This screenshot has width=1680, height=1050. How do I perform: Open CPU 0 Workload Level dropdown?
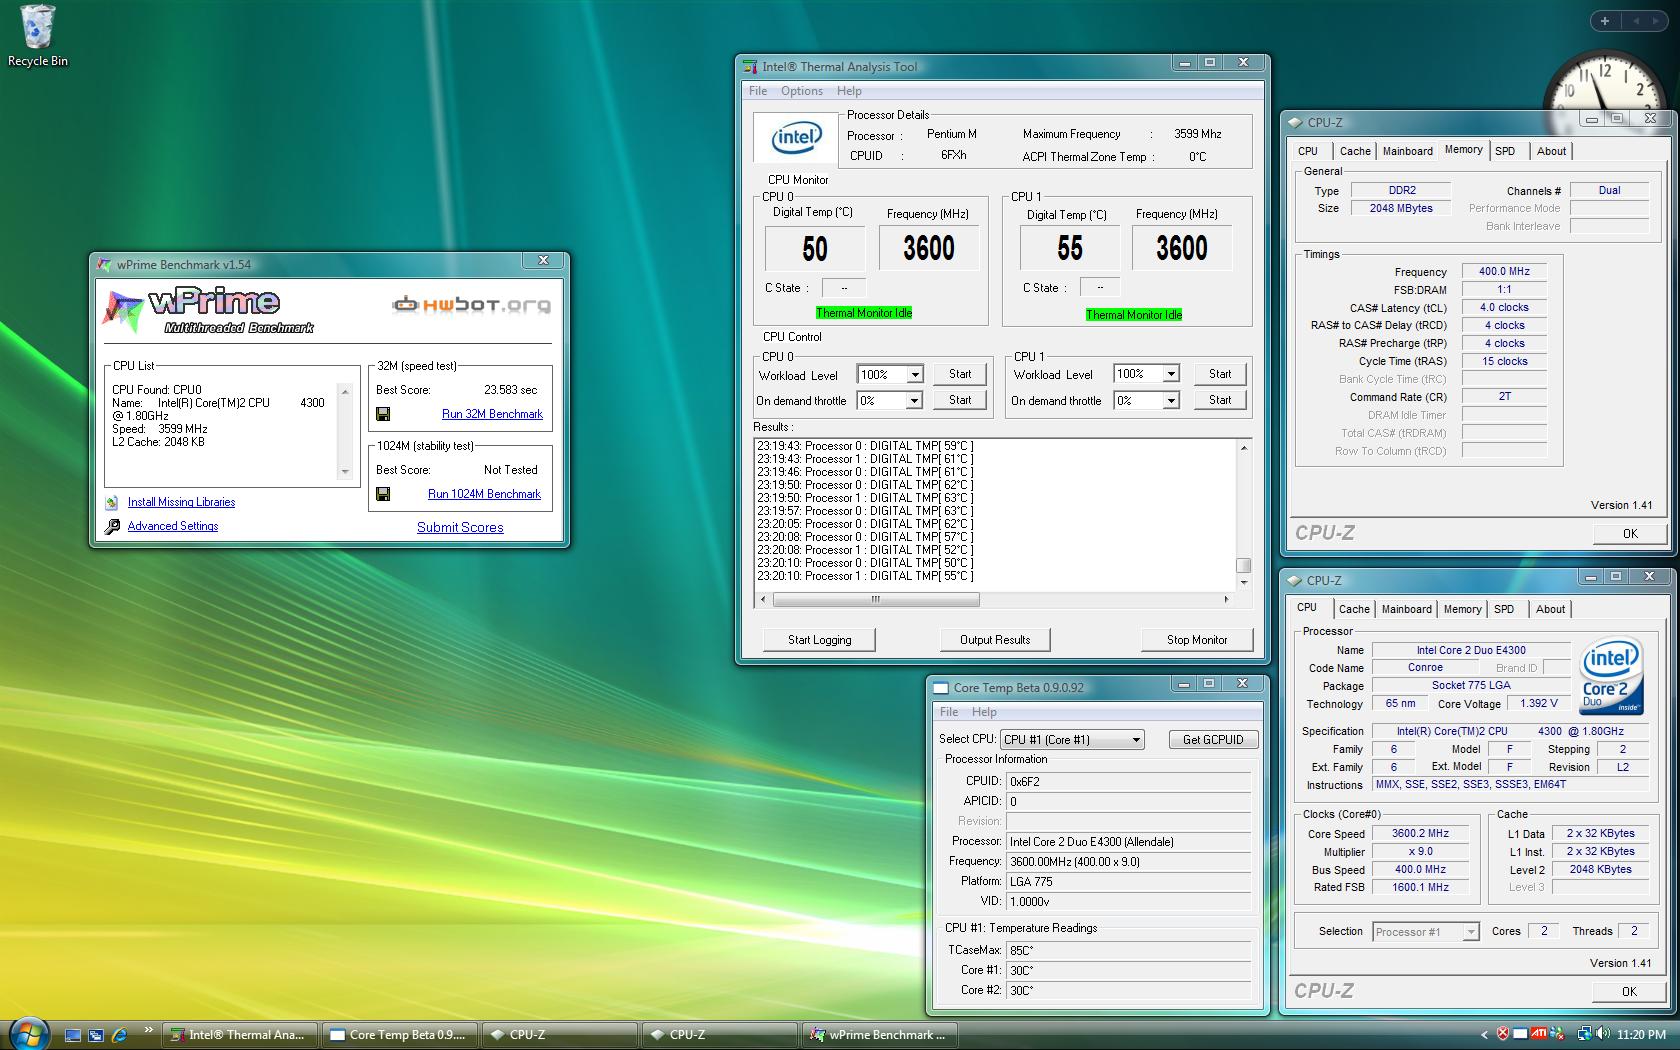[914, 375]
